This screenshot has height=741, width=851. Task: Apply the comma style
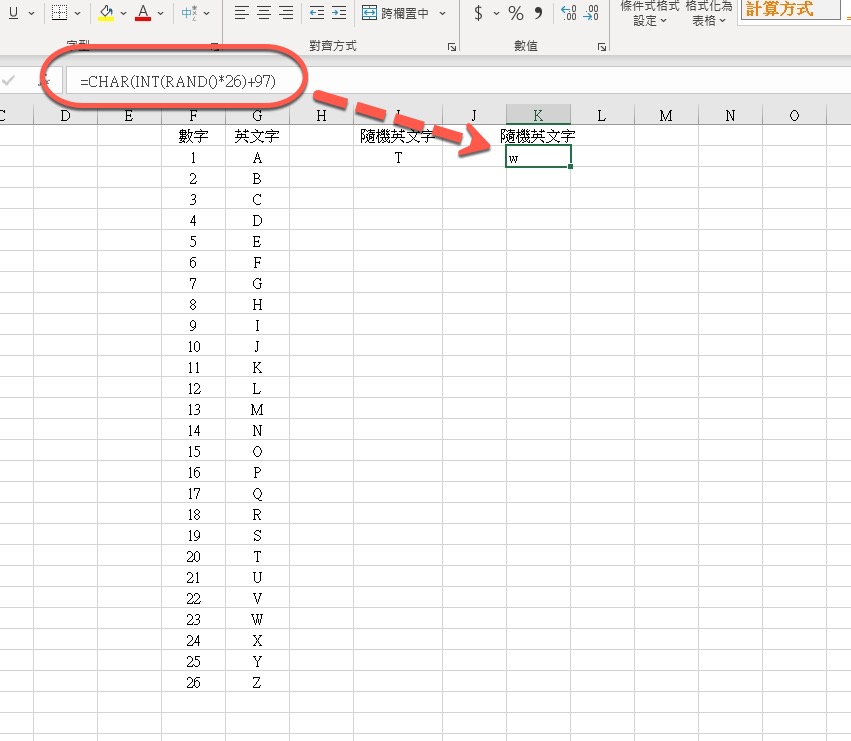coord(538,12)
